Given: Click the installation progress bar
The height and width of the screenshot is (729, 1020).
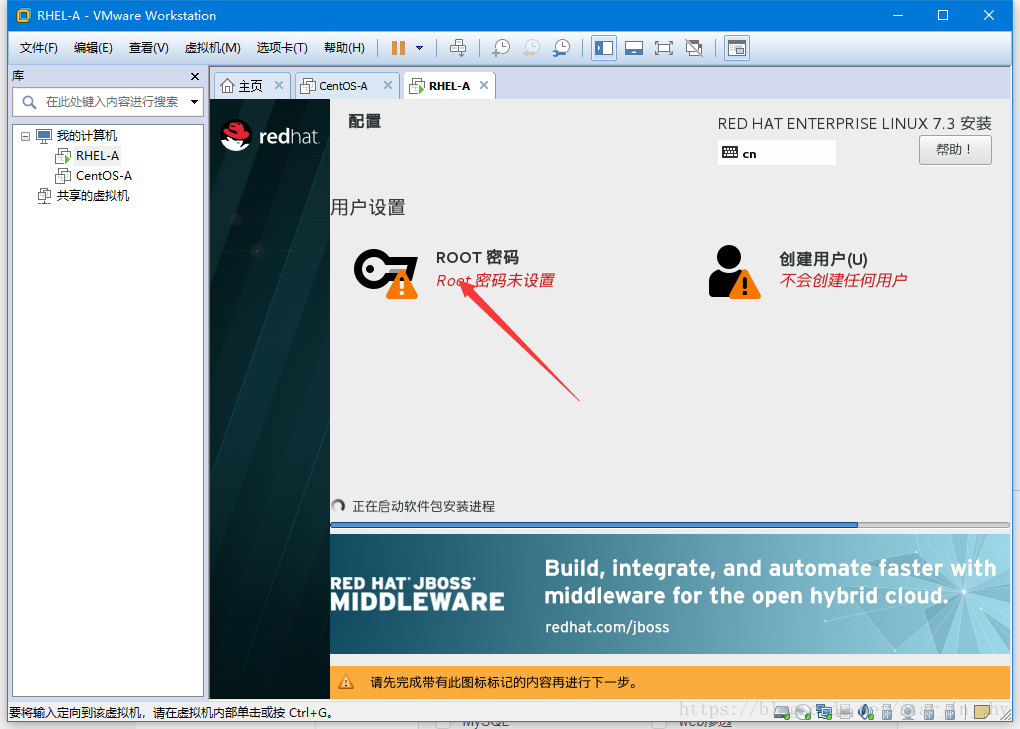Looking at the screenshot, I should pyautogui.click(x=669, y=524).
